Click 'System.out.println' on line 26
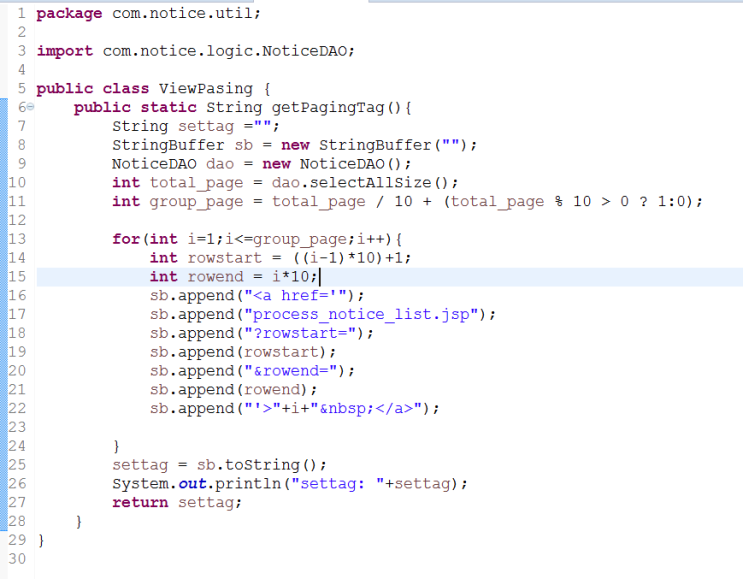Viewport: 743px width, 579px height. [197, 484]
